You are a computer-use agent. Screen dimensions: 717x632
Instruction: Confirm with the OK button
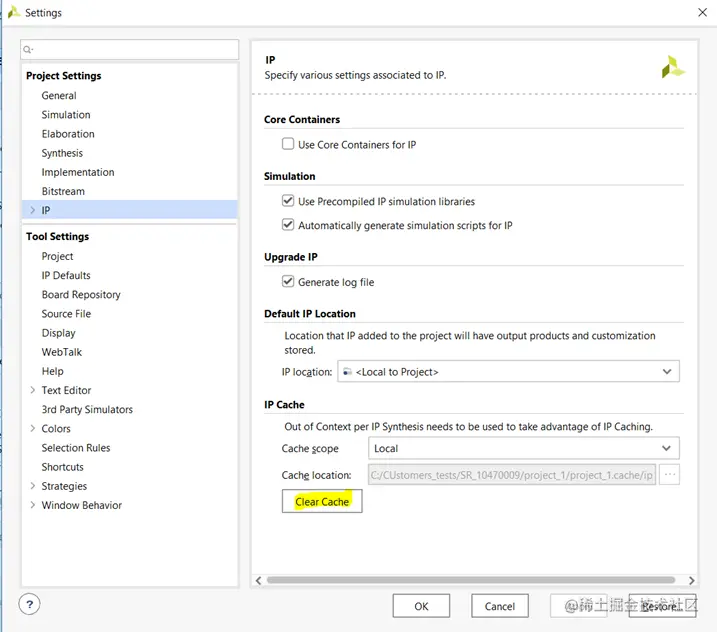pyautogui.click(x=421, y=606)
